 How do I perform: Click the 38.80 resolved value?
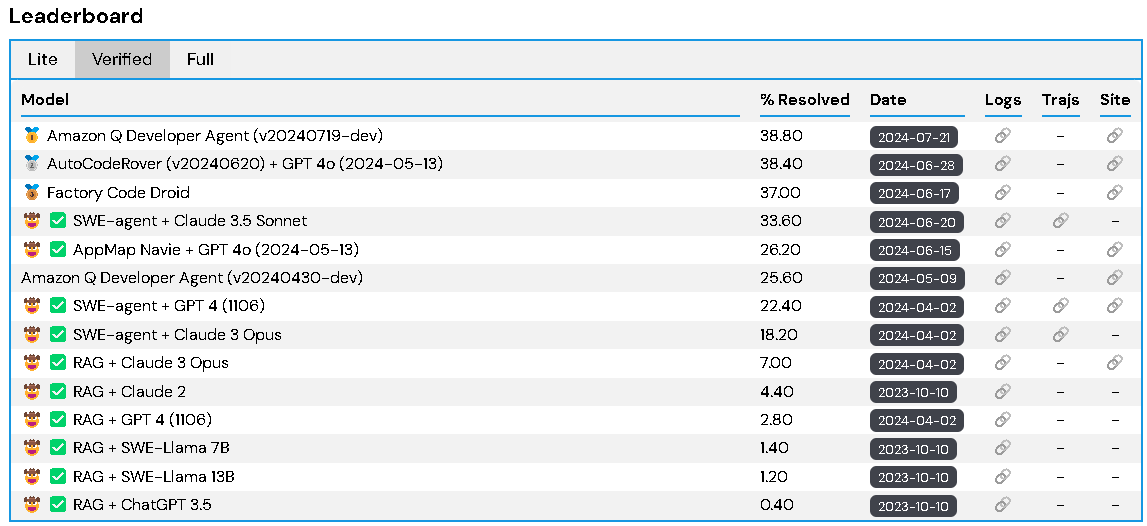[781, 135]
